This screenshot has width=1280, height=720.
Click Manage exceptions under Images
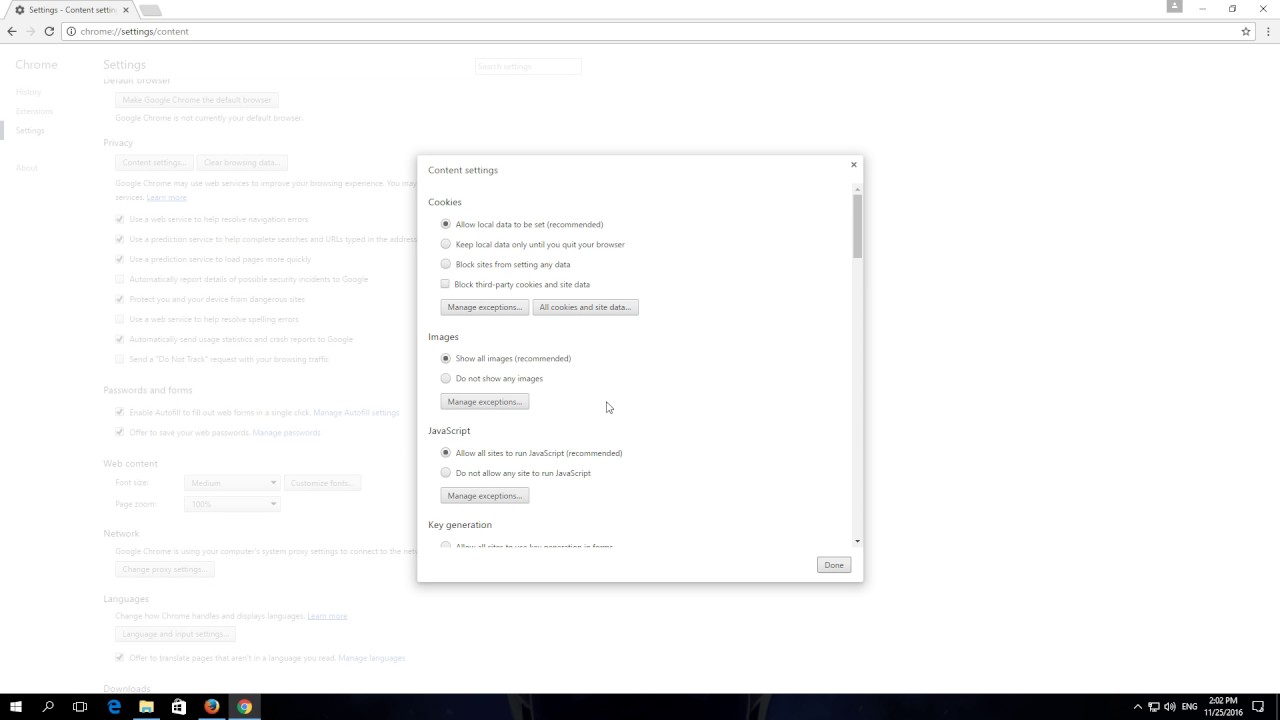pos(484,402)
